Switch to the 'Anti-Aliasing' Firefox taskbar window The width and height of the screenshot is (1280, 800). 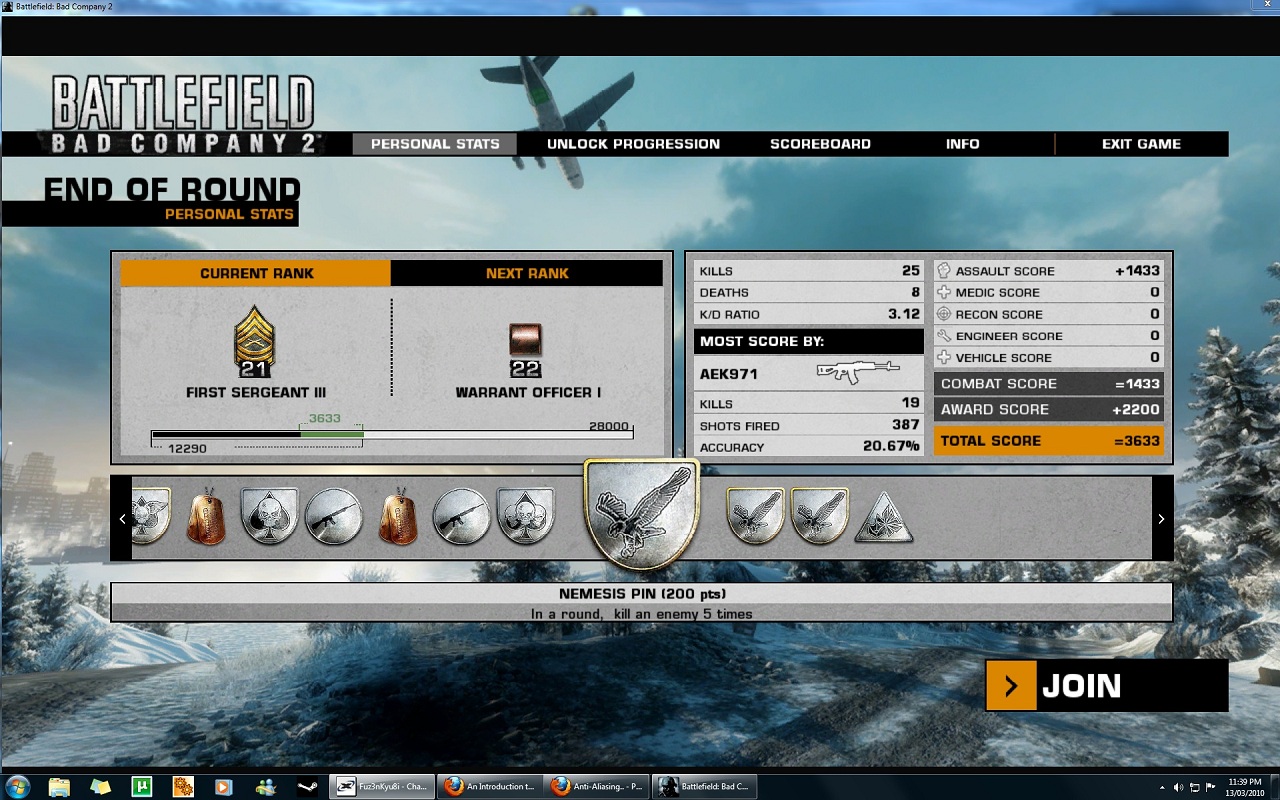tap(597, 786)
